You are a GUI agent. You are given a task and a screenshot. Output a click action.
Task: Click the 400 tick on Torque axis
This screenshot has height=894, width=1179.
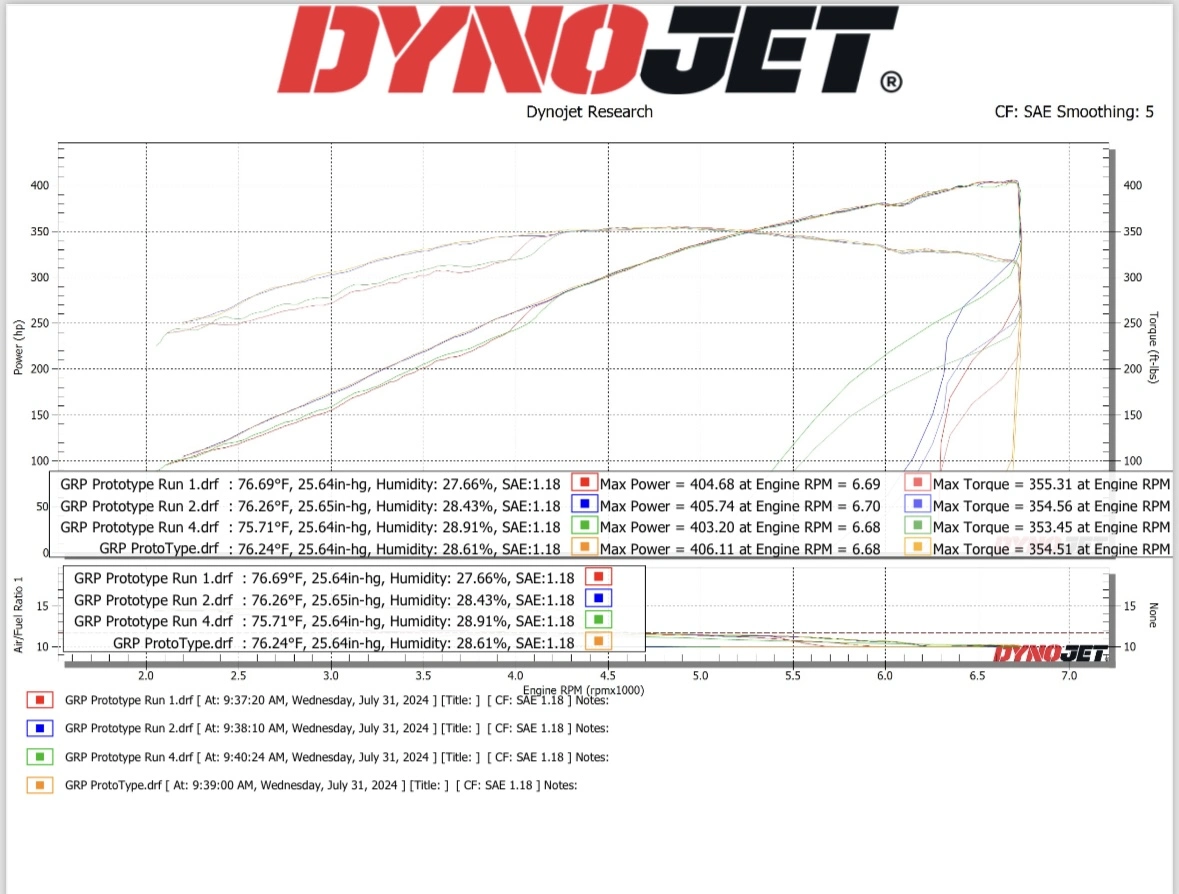point(1132,185)
